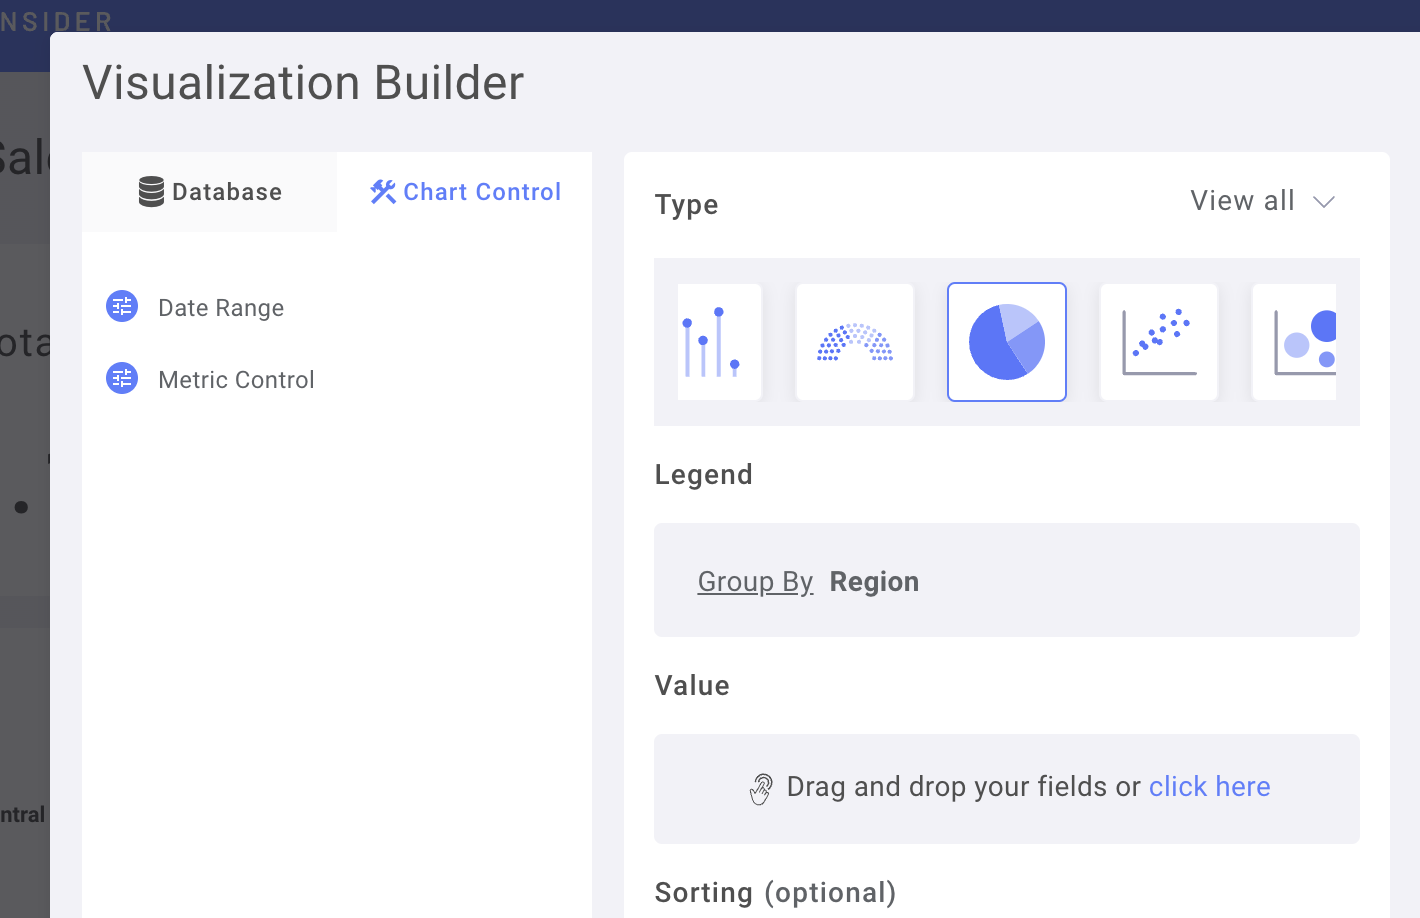This screenshot has height=918, width=1420.
Task: Click the Metric Control sliders icon
Action: (x=121, y=379)
